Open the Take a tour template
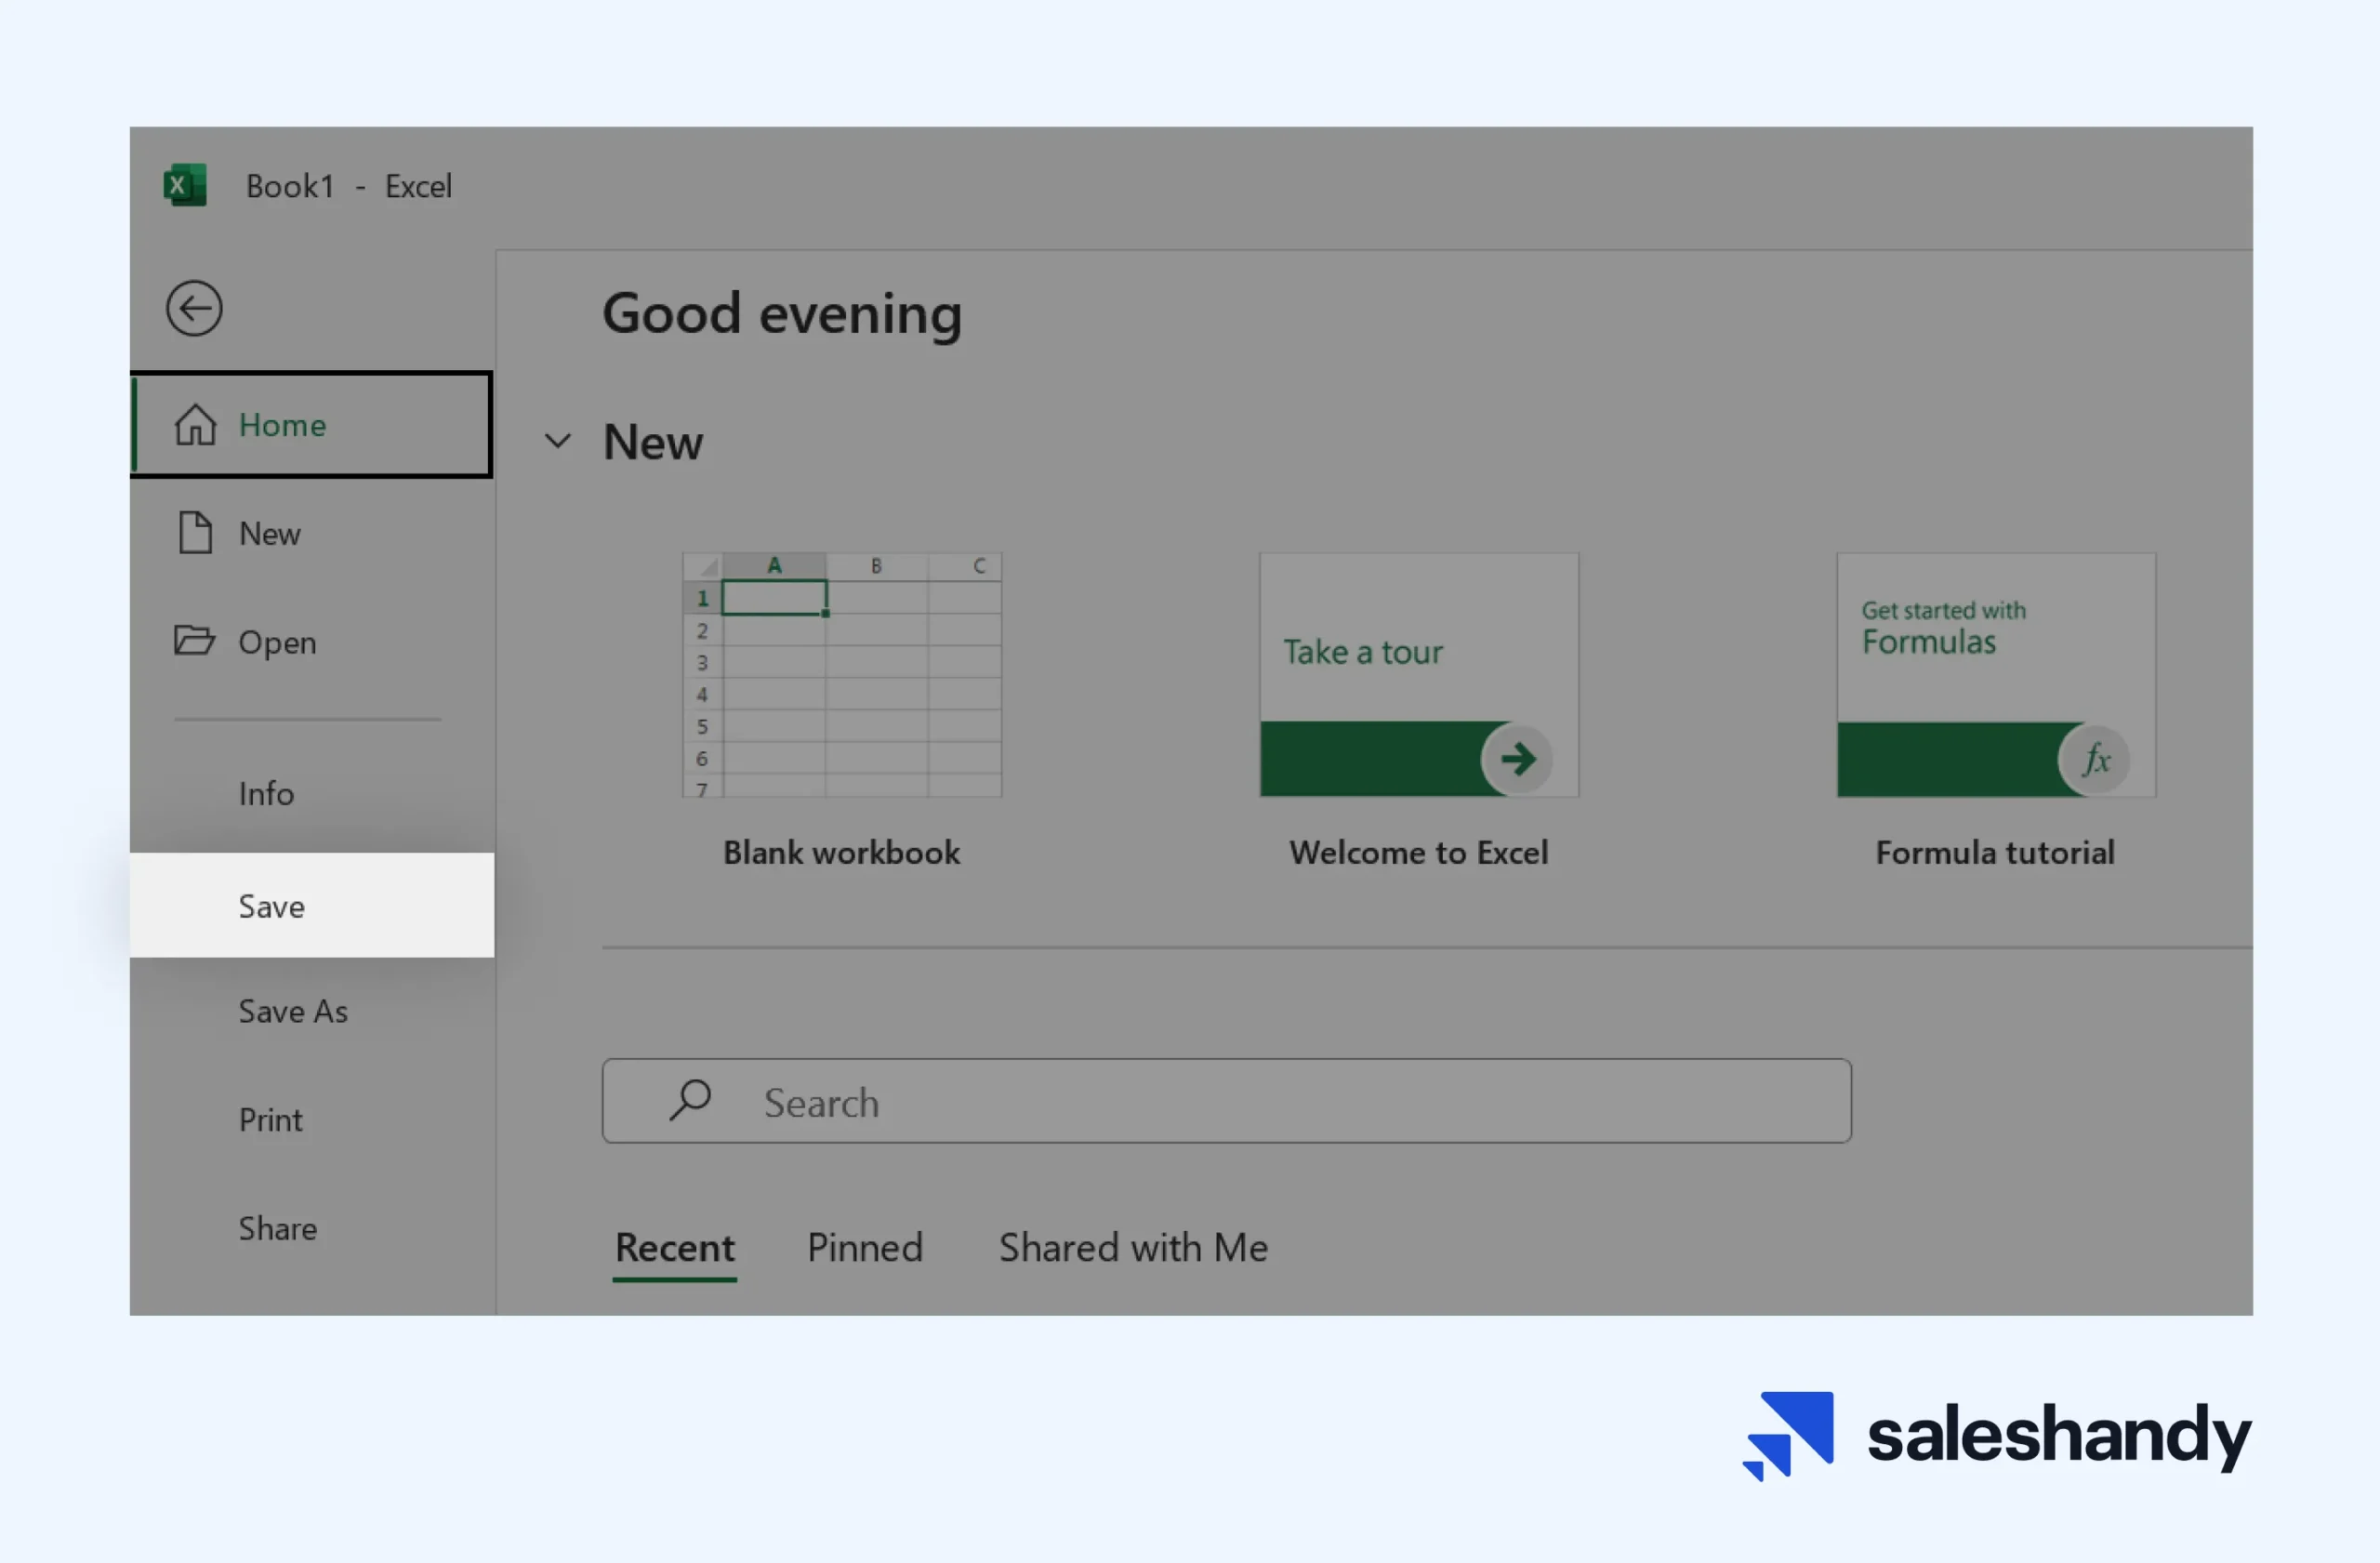This screenshot has width=2380, height=1563. pos(1419,675)
